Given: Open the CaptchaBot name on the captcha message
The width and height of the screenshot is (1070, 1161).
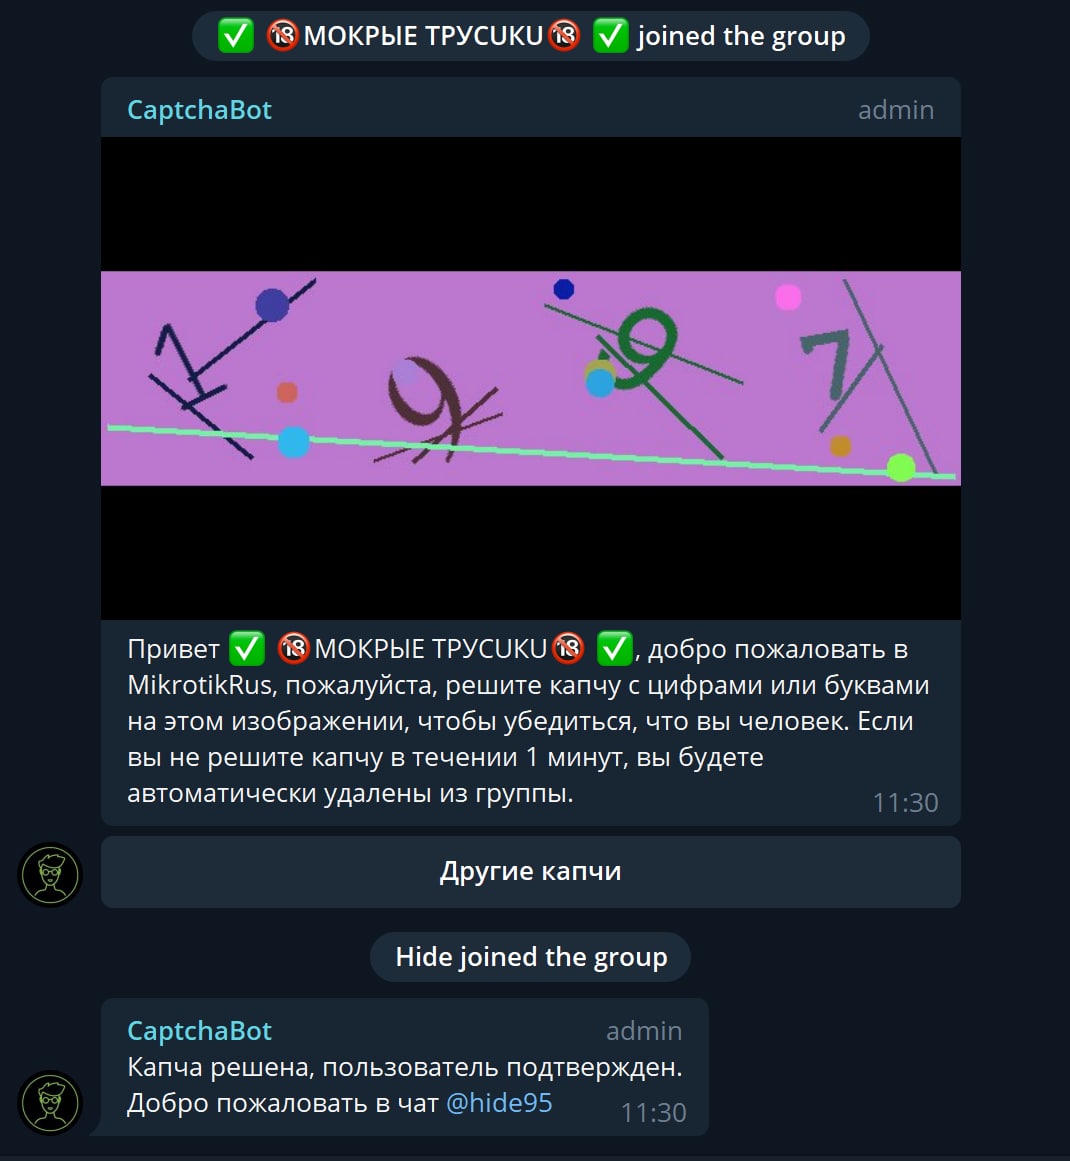Looking at the screenshot, I should coord(199,110).
